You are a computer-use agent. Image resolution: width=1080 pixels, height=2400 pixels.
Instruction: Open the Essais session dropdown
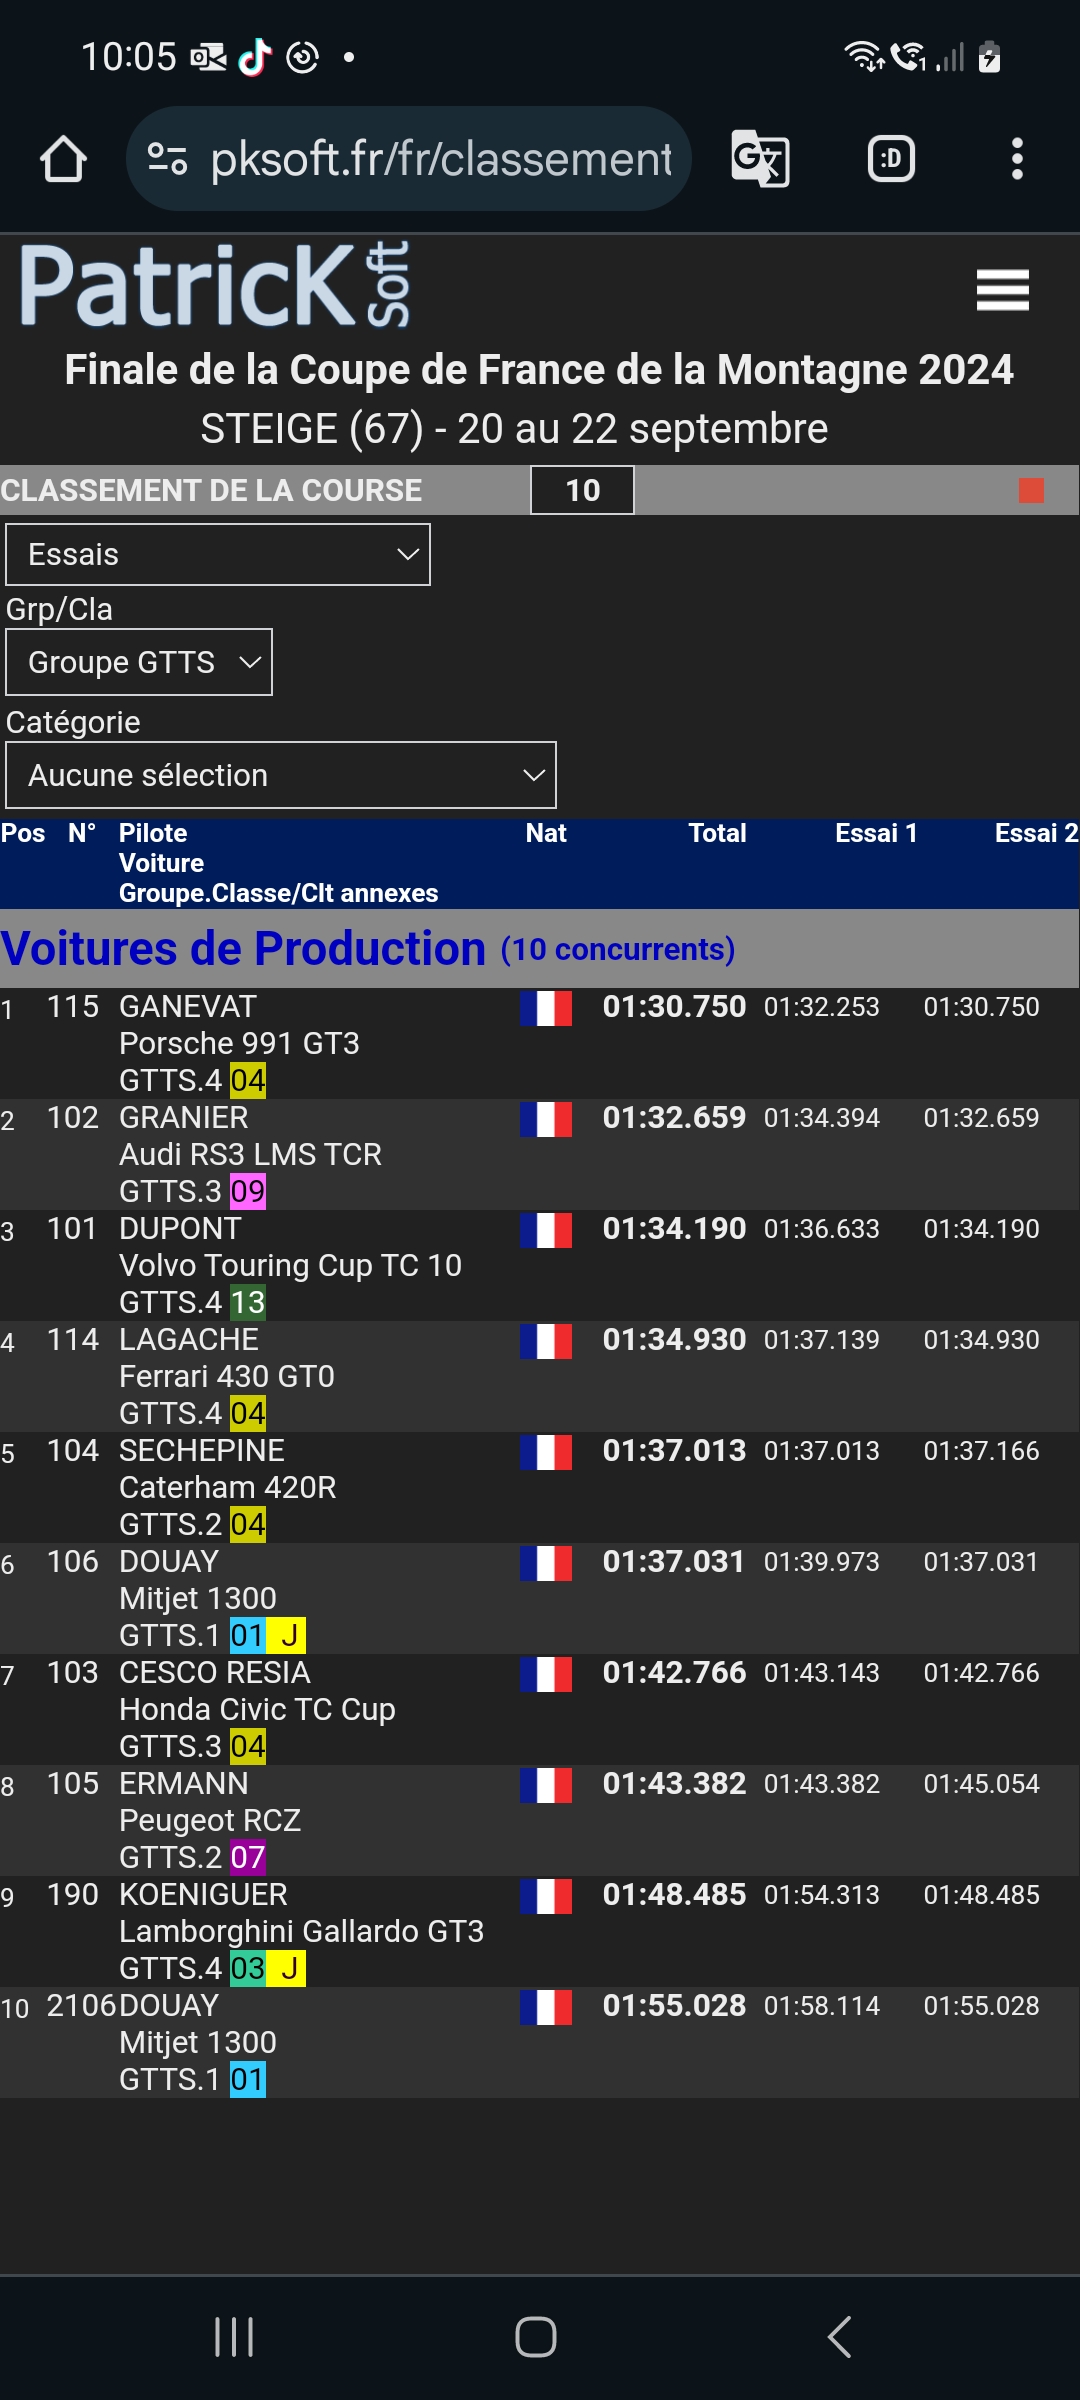[218, 554]
